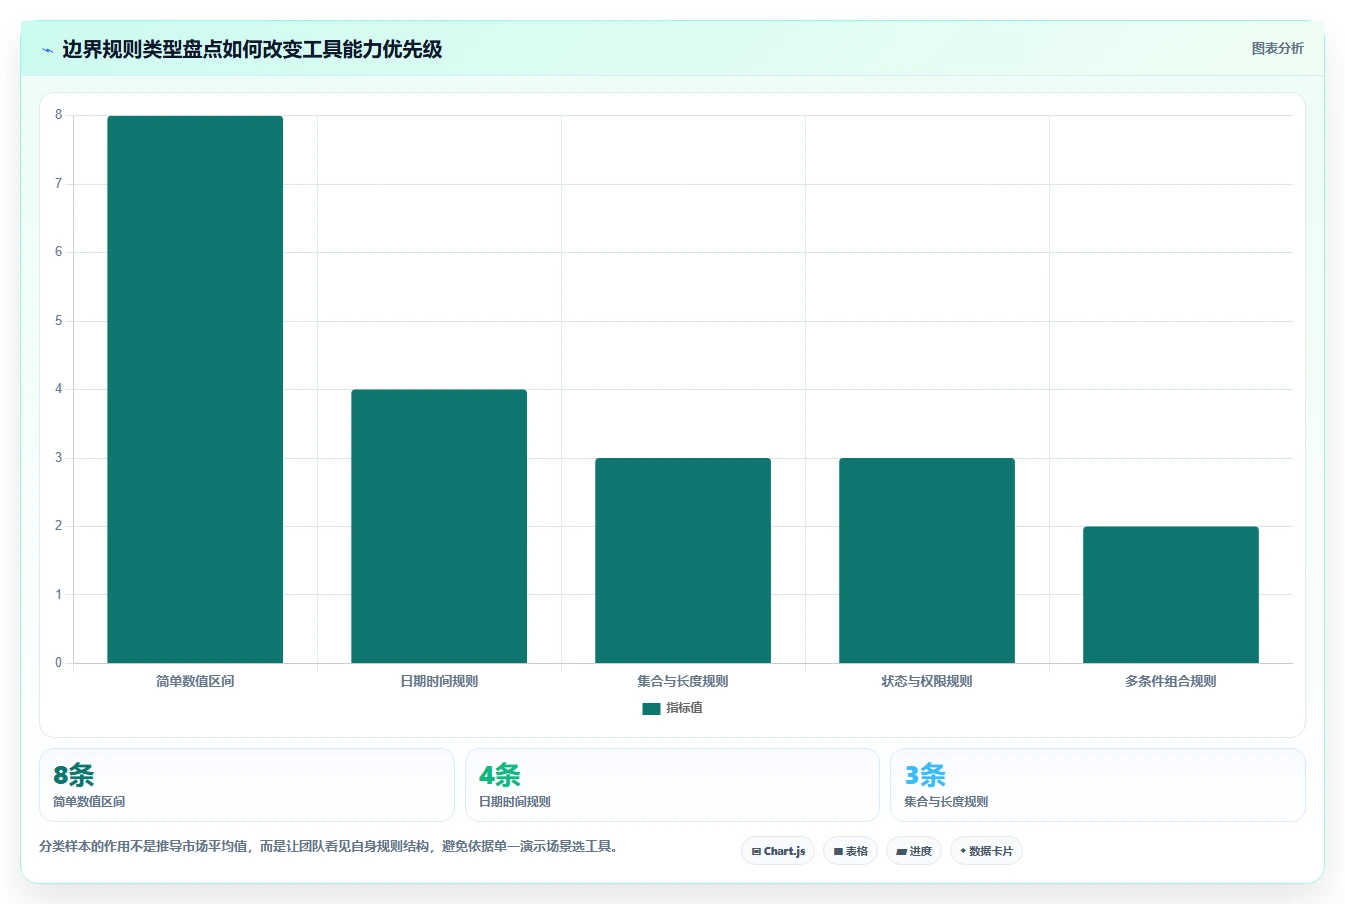
Task: Click the 简单数值区间 x-axis label
Action: (x=195, y=681)
